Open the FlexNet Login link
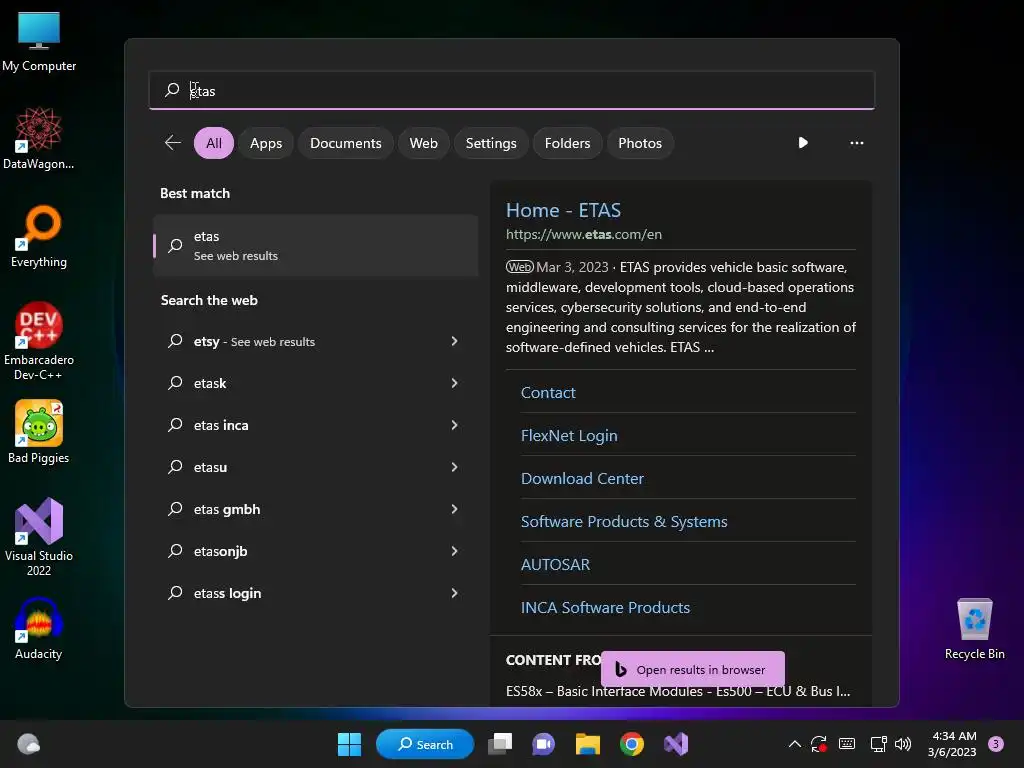Screen dimensions: 1024x768 569,436
